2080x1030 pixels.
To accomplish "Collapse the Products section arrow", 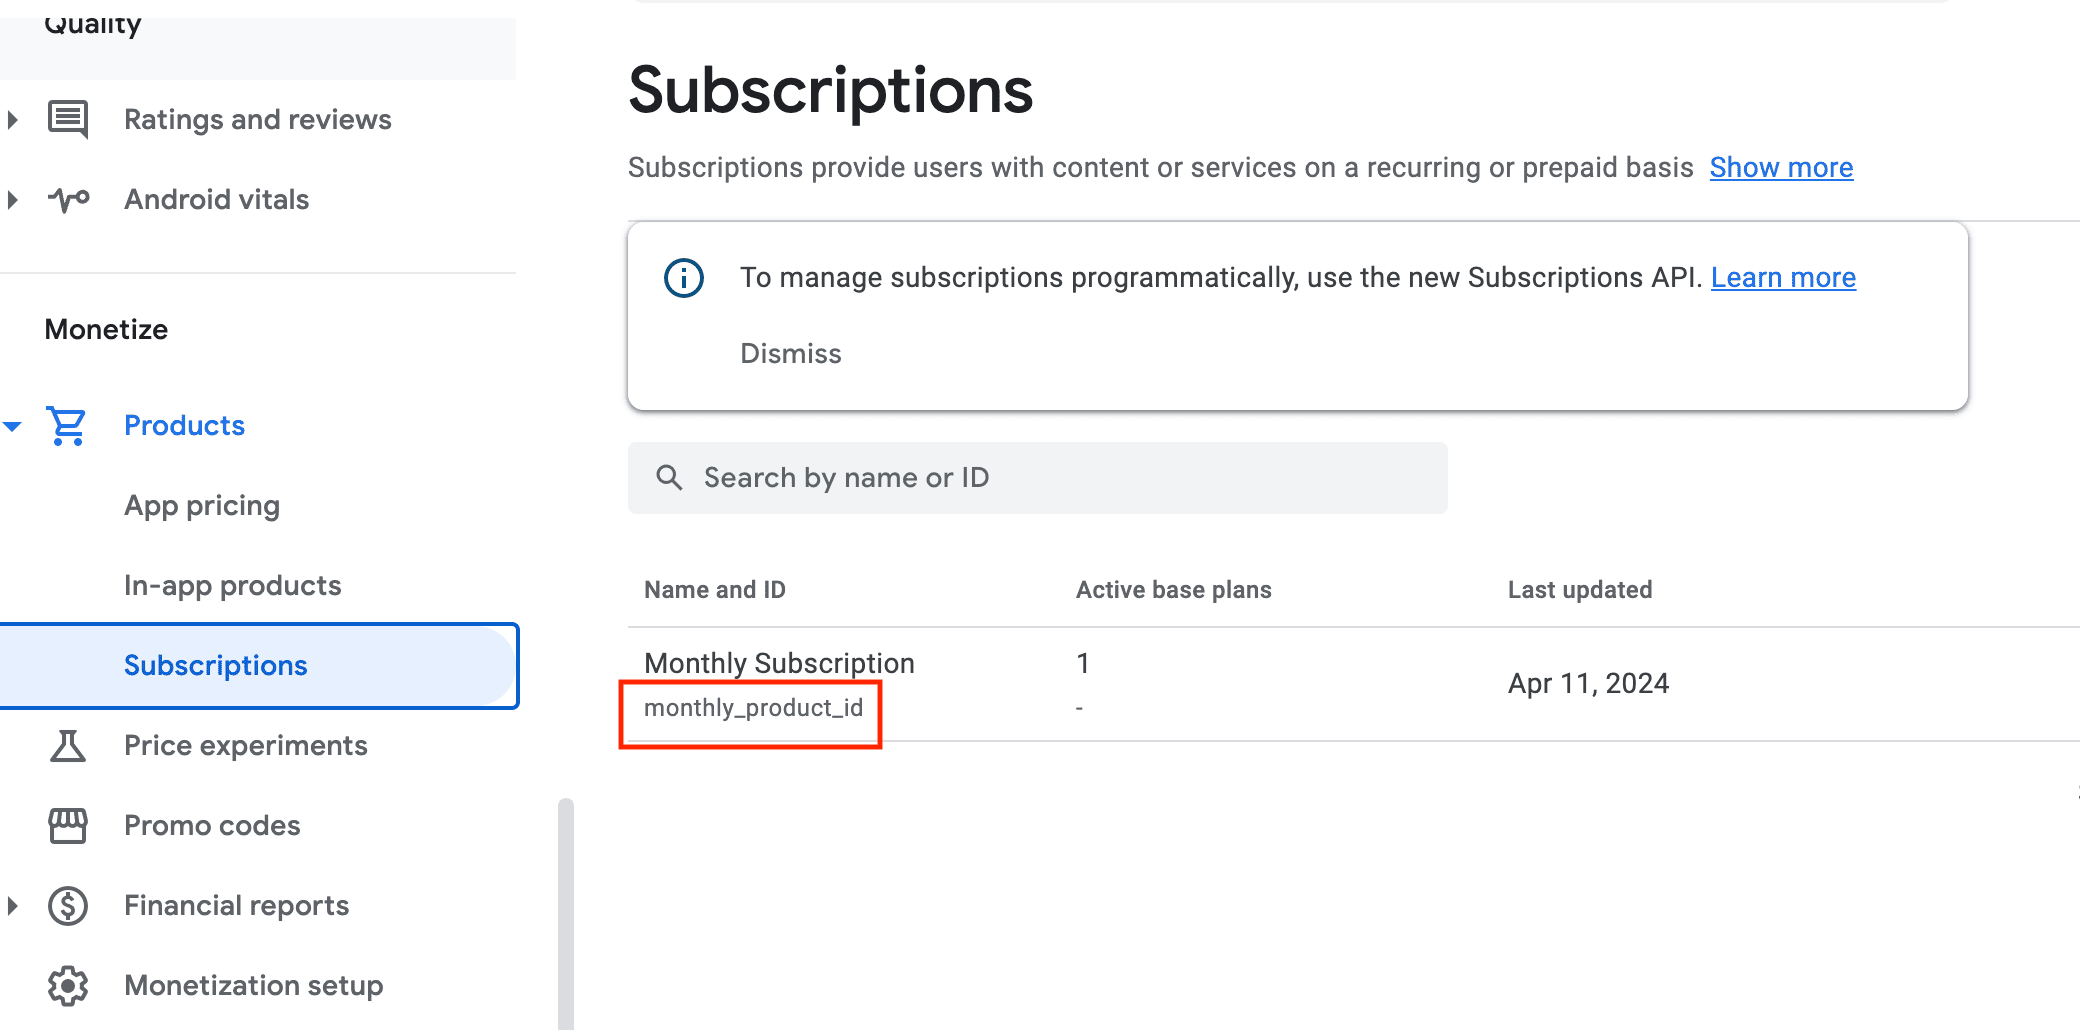I will [13, 426].
